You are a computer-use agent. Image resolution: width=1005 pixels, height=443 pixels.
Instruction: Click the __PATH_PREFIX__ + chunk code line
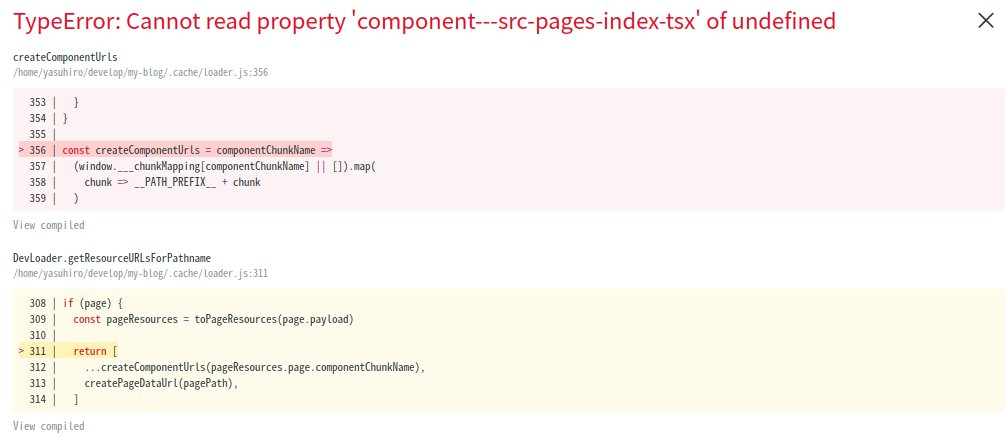[172, 182]
